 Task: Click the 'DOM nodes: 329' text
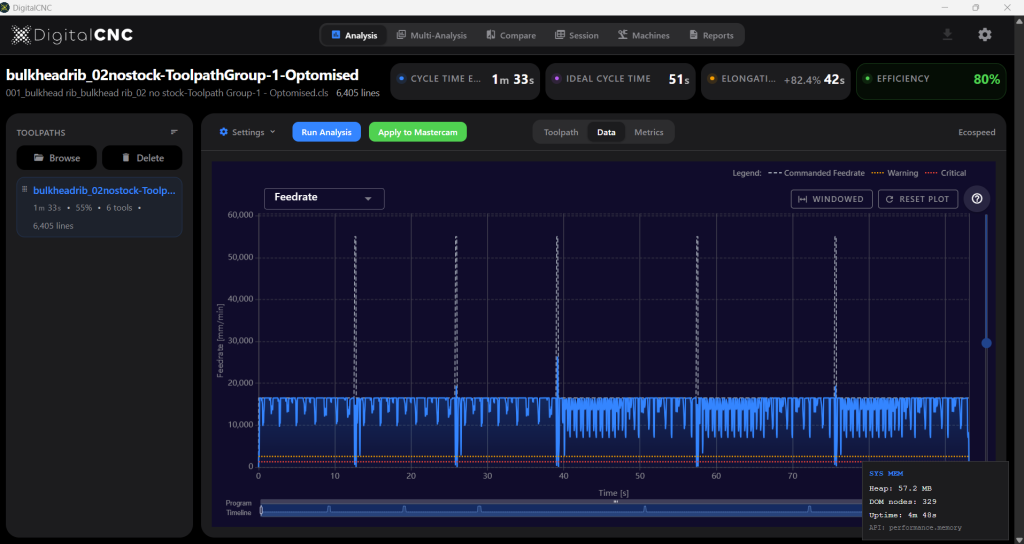(903, 502)
